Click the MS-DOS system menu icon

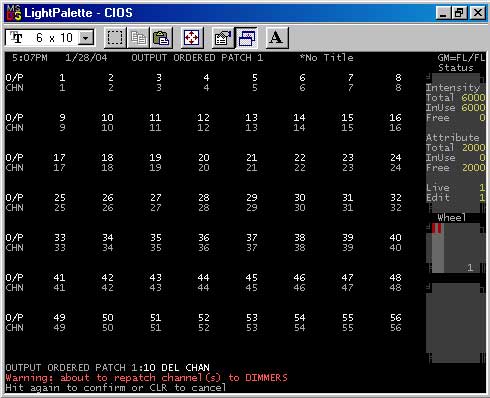coord(14,13)
